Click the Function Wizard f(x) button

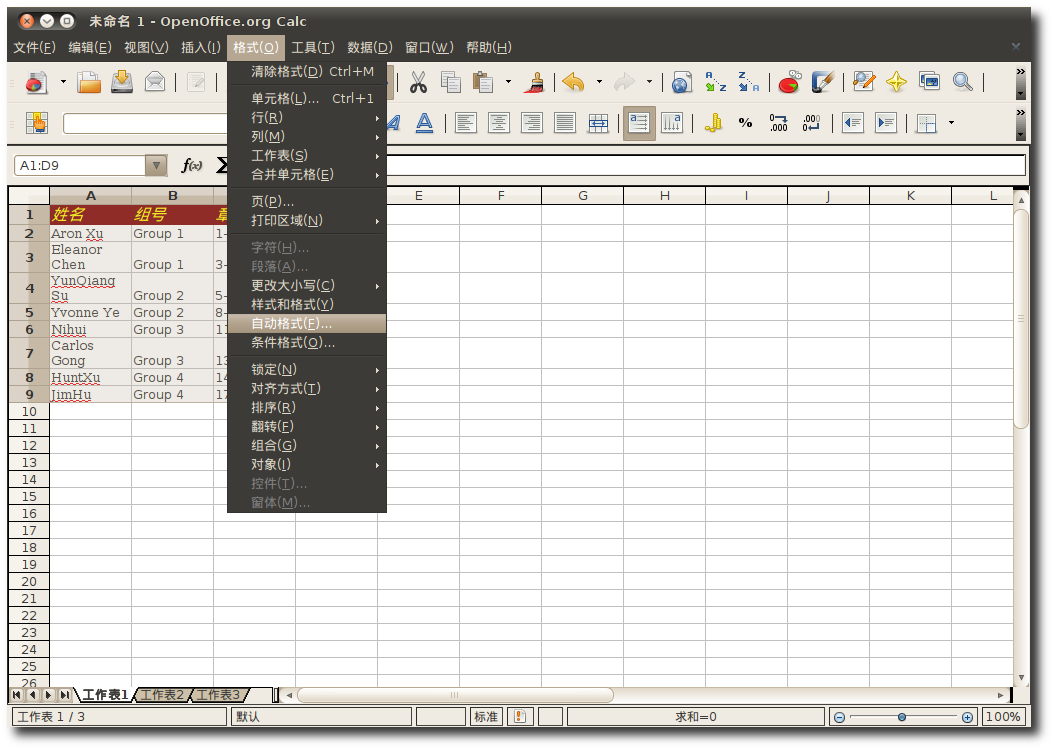(192, 165)
